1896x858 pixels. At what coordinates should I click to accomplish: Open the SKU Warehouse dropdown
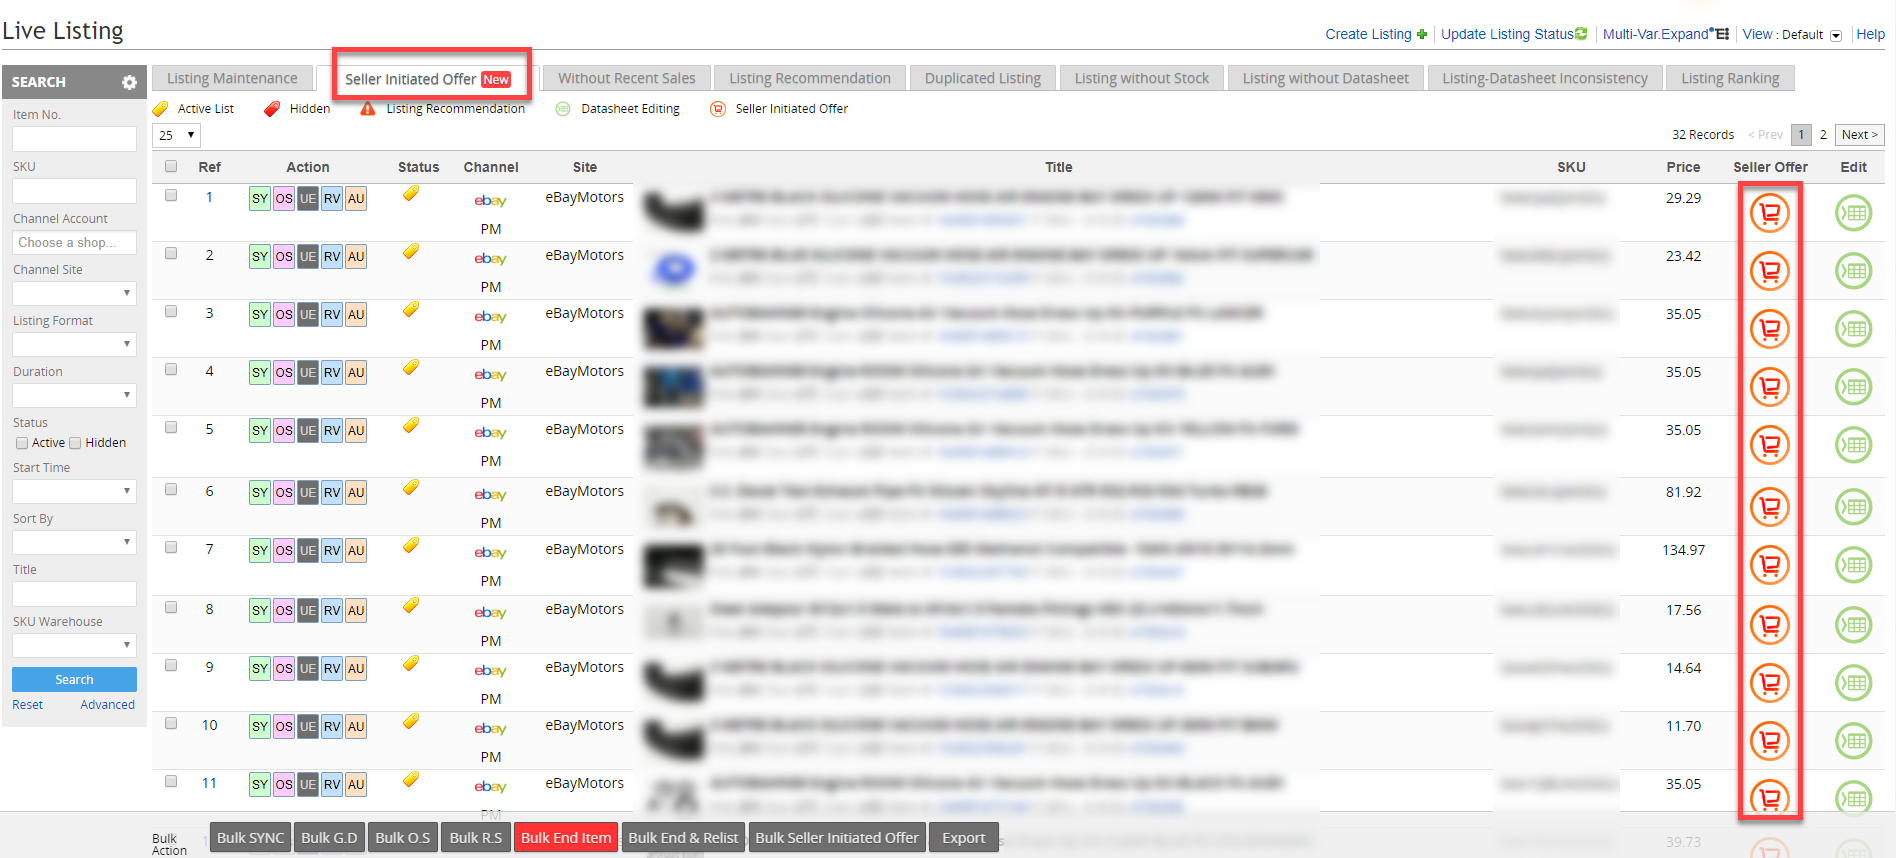74,645
